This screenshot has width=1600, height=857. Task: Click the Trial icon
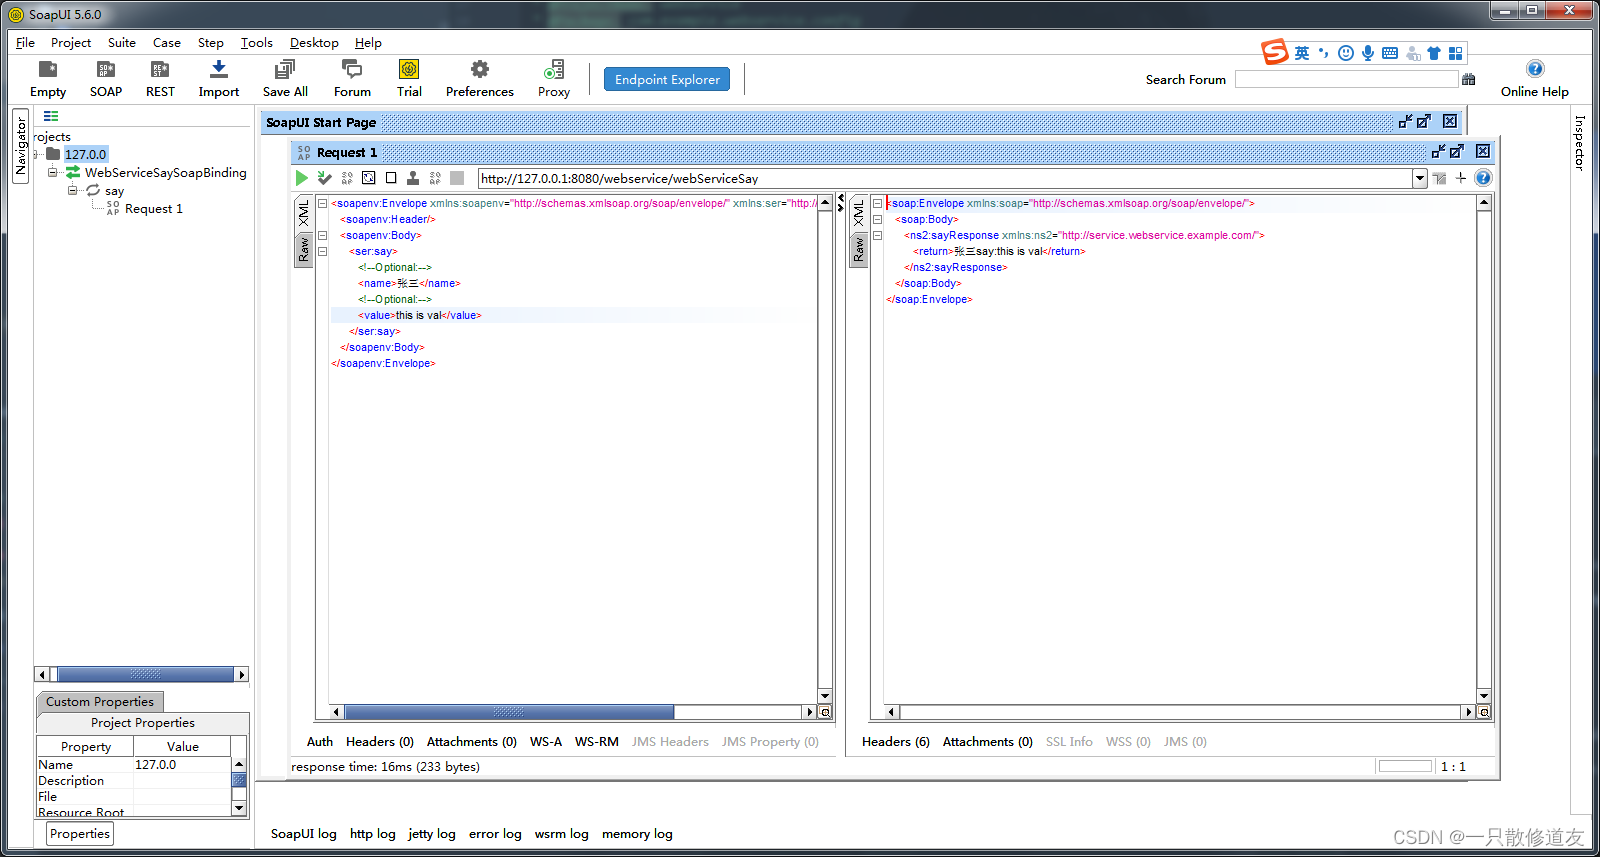tap(409, 69)
